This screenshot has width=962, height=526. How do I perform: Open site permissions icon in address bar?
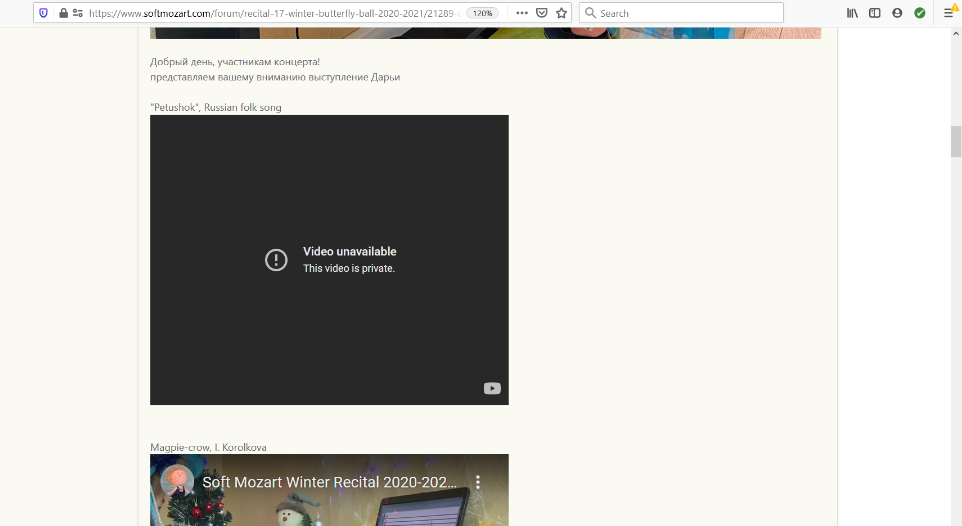77,13
